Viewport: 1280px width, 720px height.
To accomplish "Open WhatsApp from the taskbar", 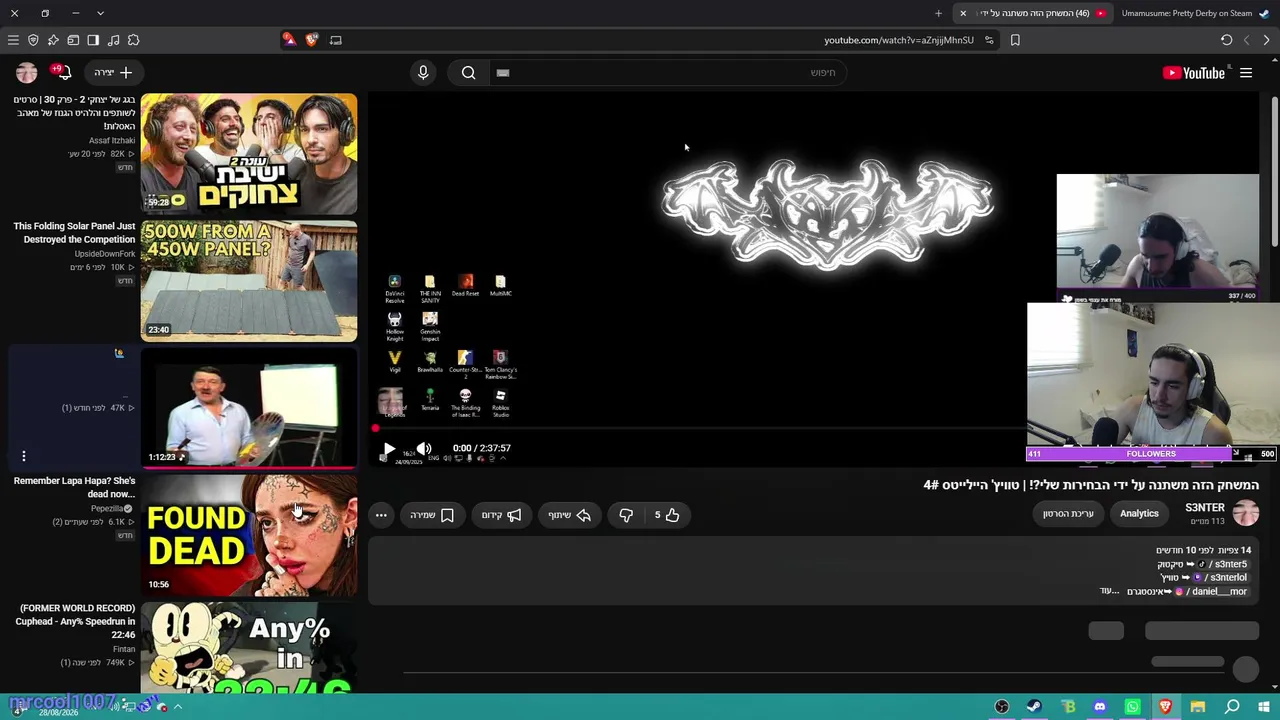I will 1132,707.
